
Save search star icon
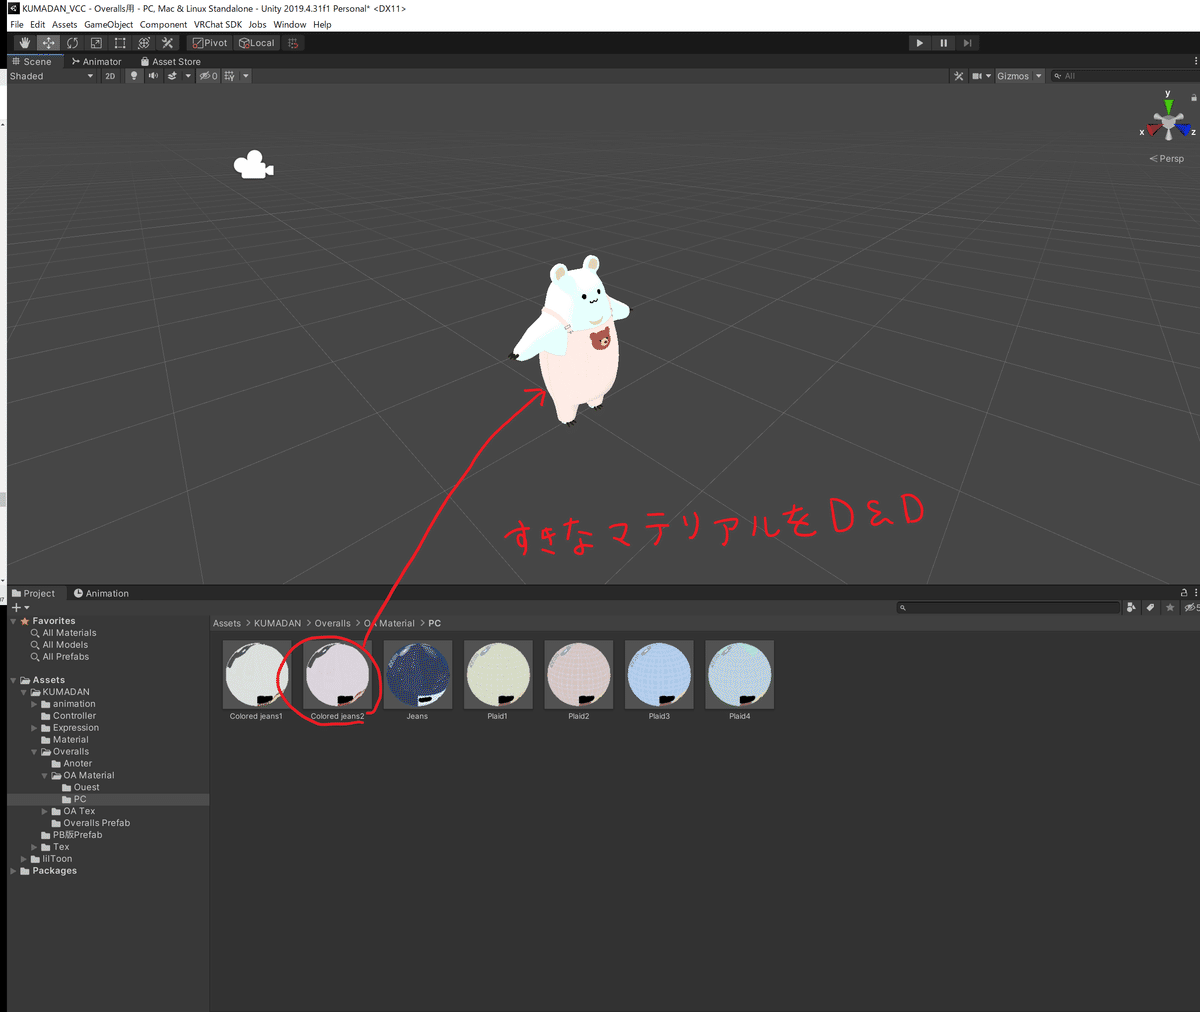(1169, 607)
